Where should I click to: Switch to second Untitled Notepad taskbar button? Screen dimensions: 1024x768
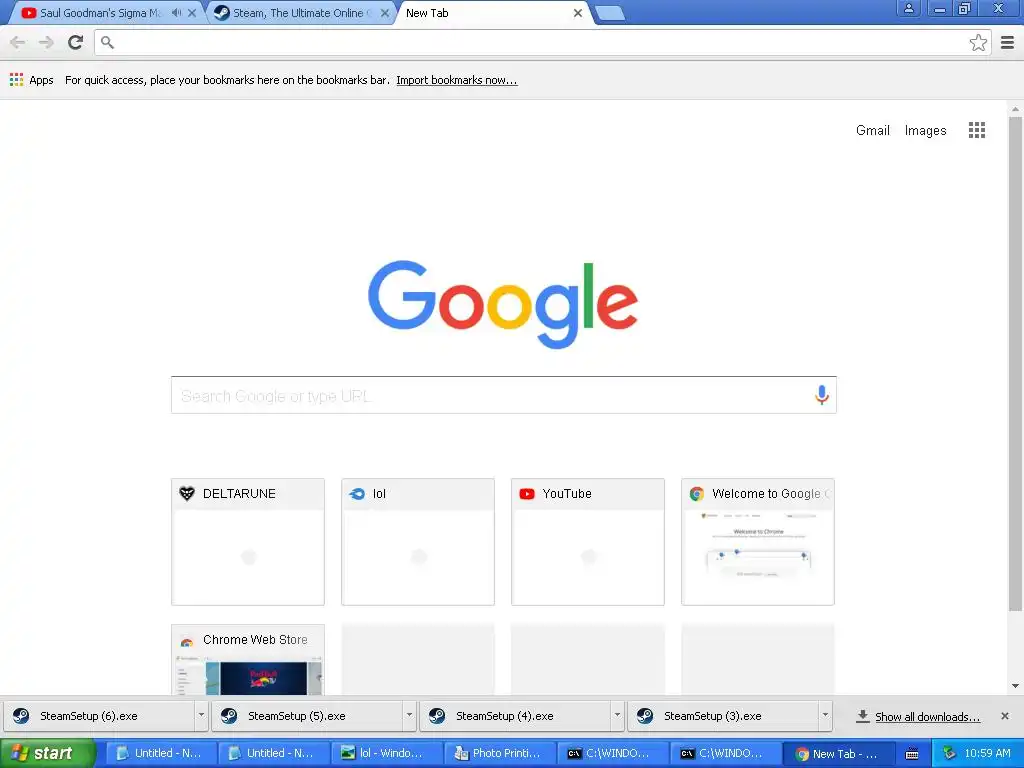click(x=272, y=753)
